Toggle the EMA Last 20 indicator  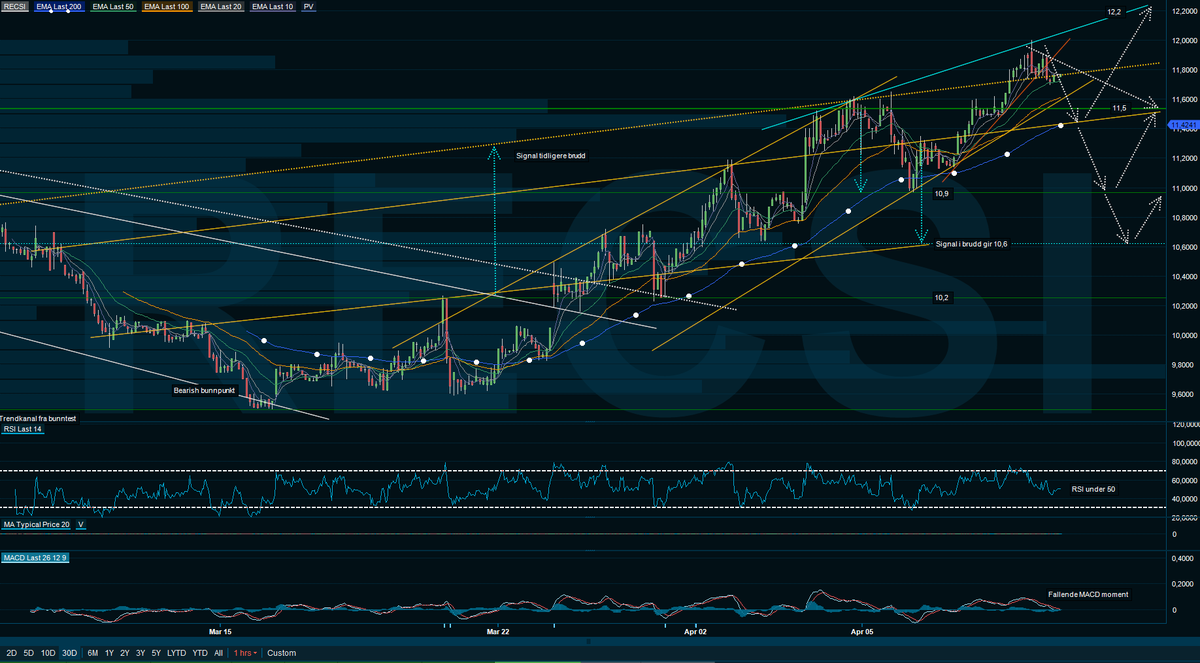(x=222, y=7)
